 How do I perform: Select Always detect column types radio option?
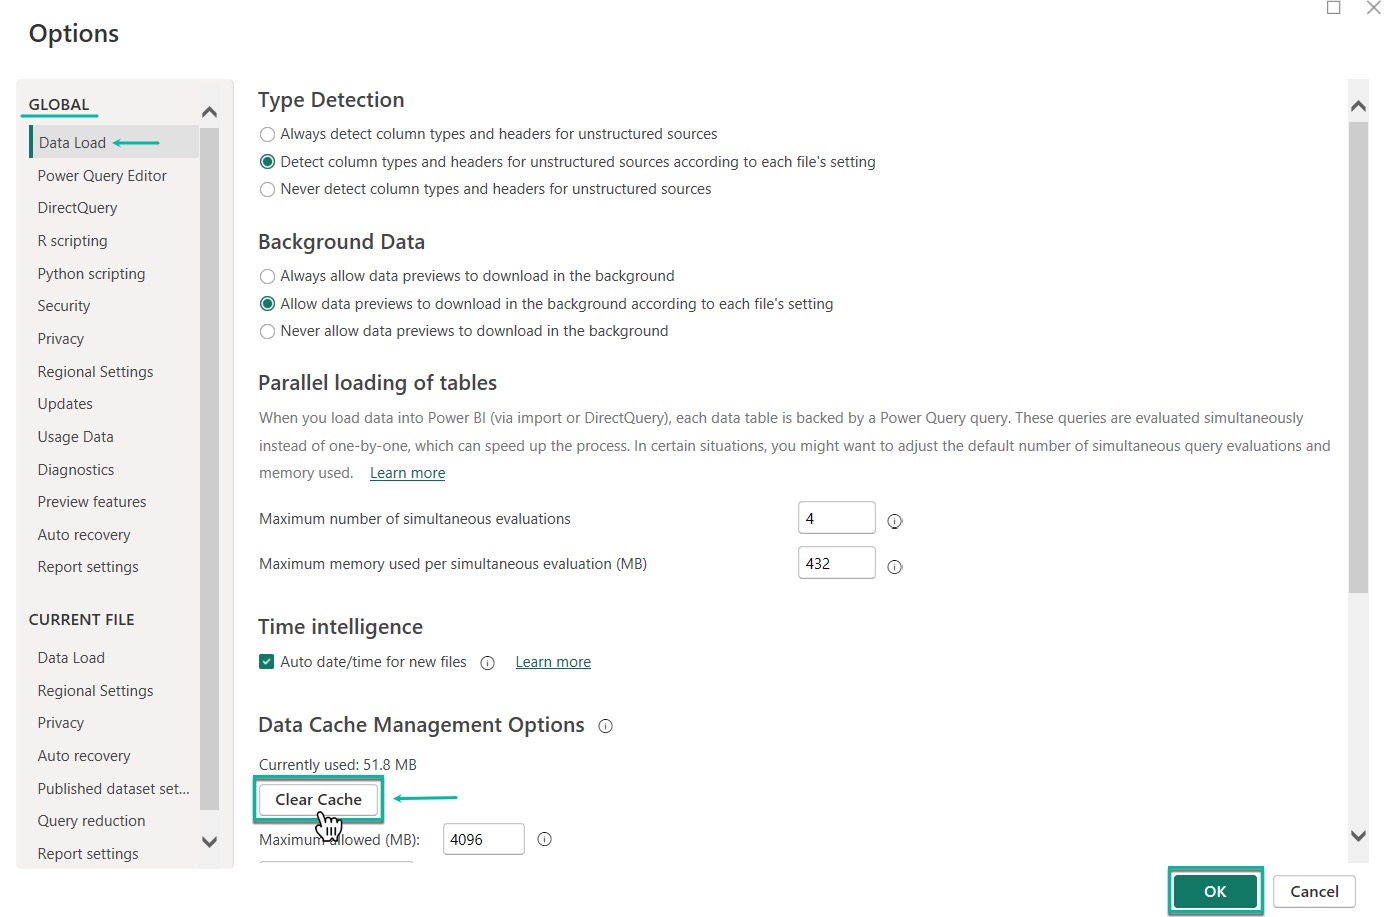267,135
